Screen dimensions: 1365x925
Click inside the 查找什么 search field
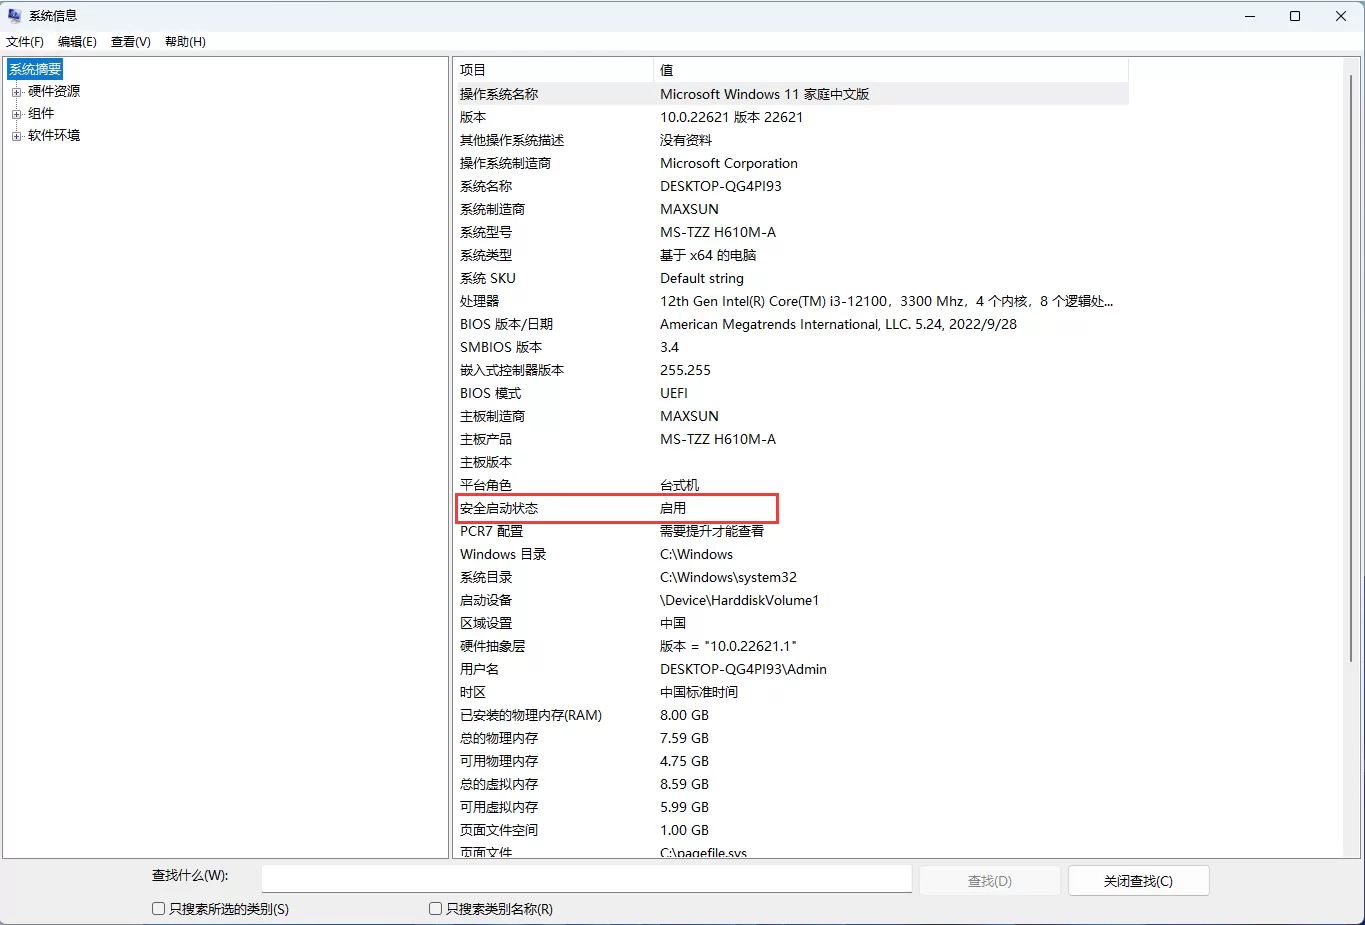585,878
